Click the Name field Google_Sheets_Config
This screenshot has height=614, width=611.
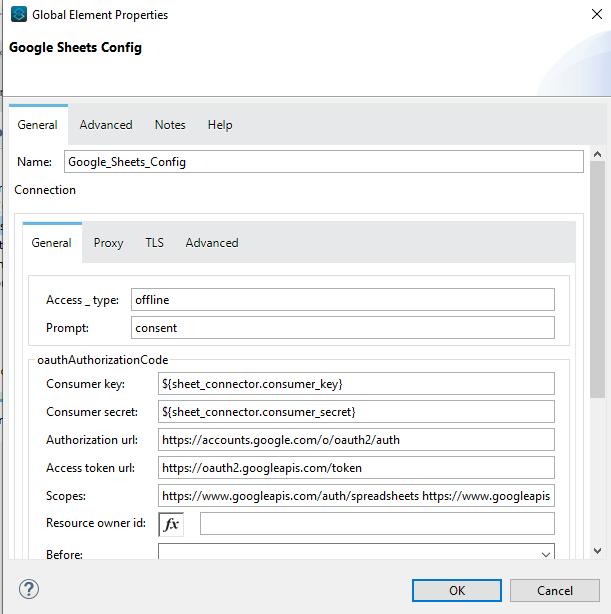(x=324, y=162)
